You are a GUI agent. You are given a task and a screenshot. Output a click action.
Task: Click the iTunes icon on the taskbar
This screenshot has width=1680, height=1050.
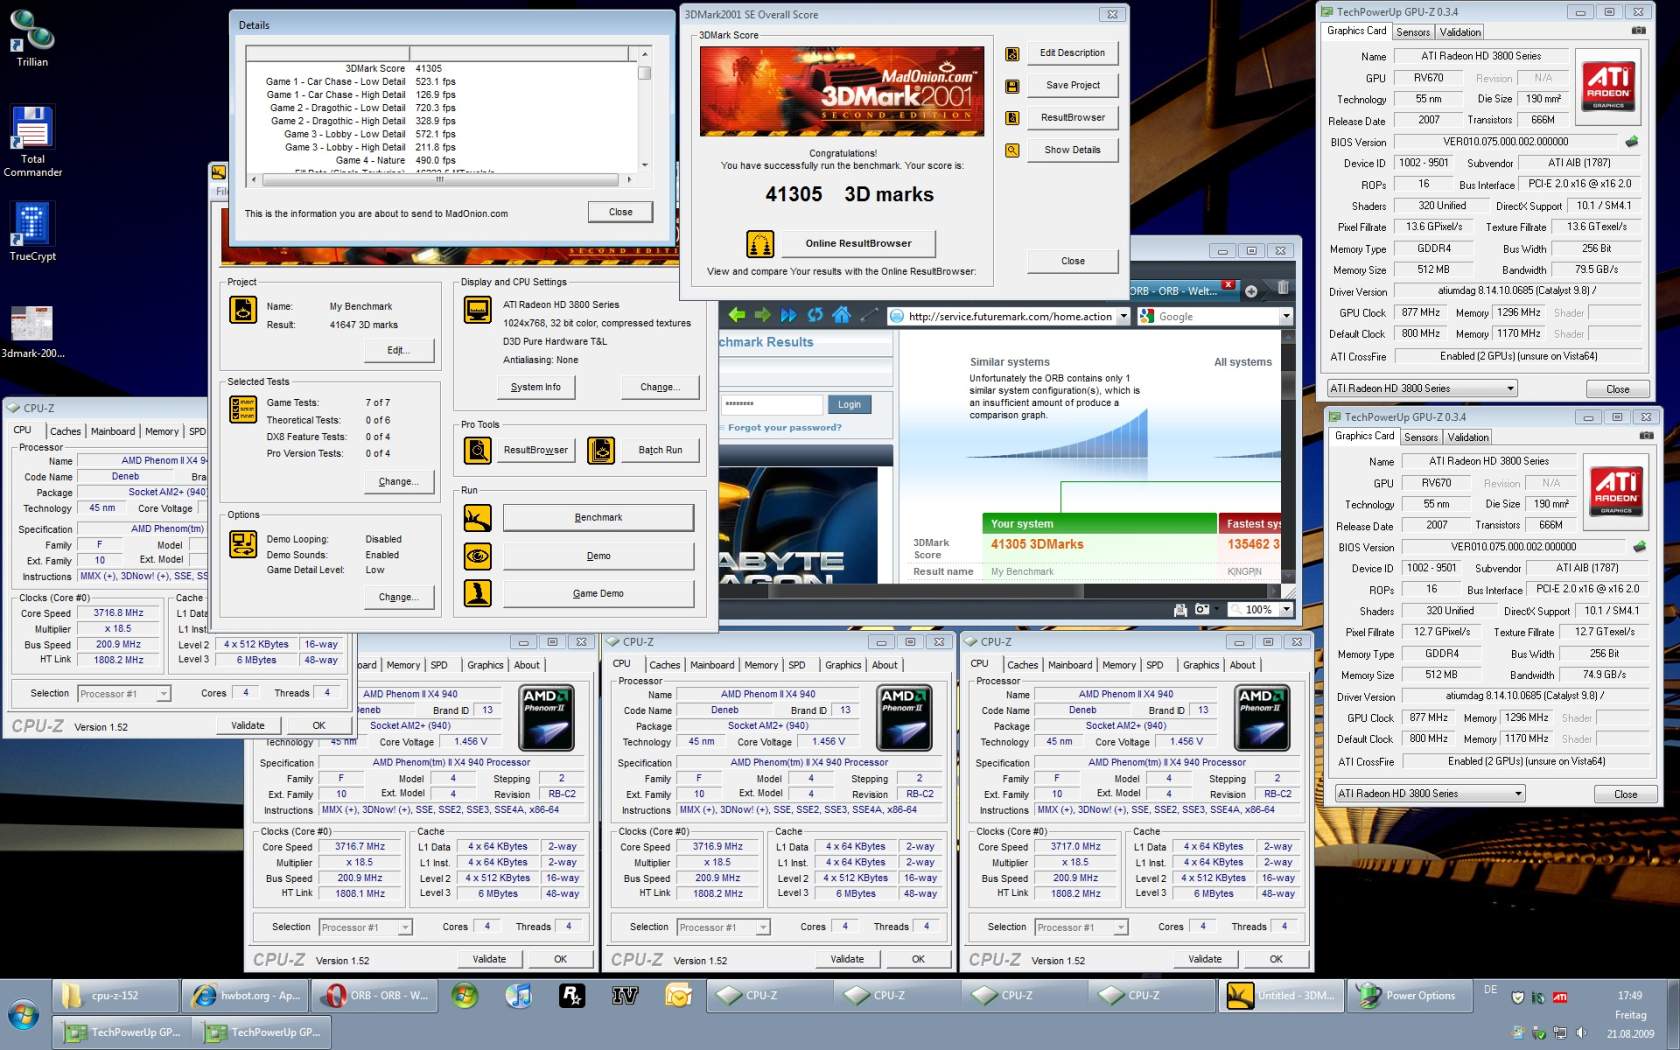(518, 995)
